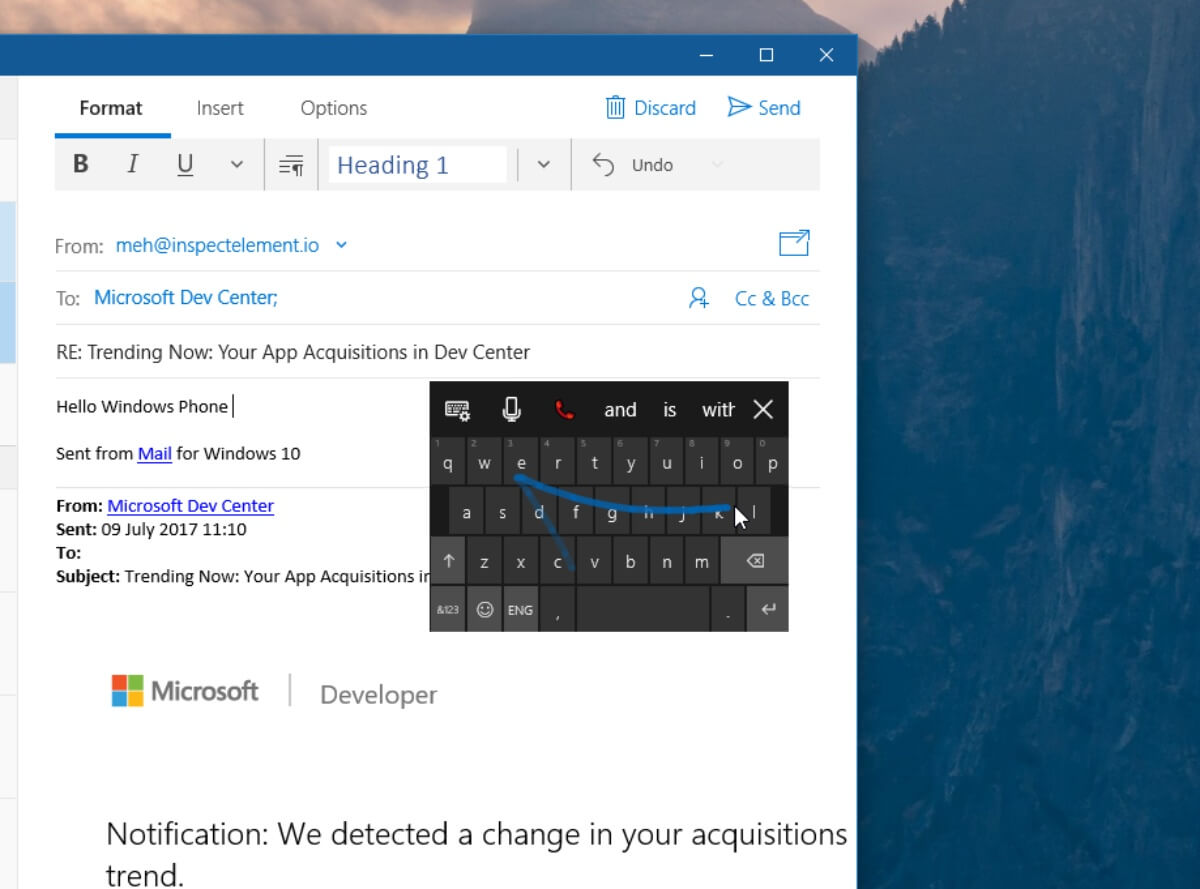Image resolution: width=1200 pixels, height=889 pixels.
Task: Switch to the Options tab
Action: point(334,108)
